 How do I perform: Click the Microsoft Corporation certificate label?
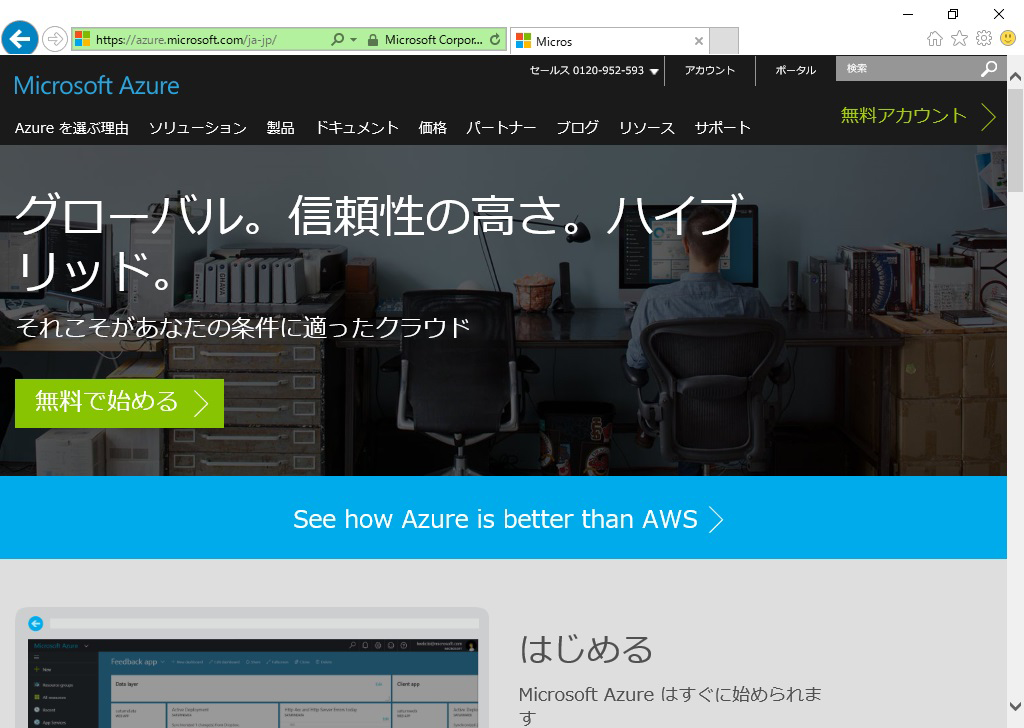pyautogui.click(x=434, y=40)
